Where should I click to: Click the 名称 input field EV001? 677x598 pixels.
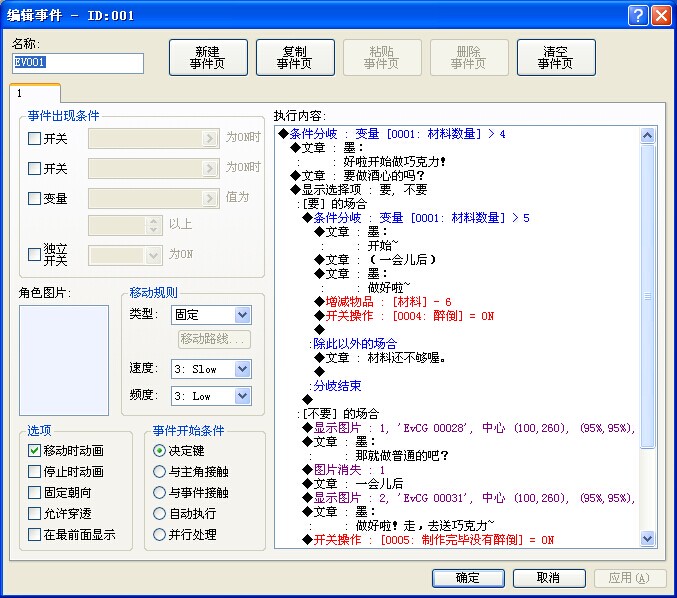pyautogui.click(x=78, y=63)
